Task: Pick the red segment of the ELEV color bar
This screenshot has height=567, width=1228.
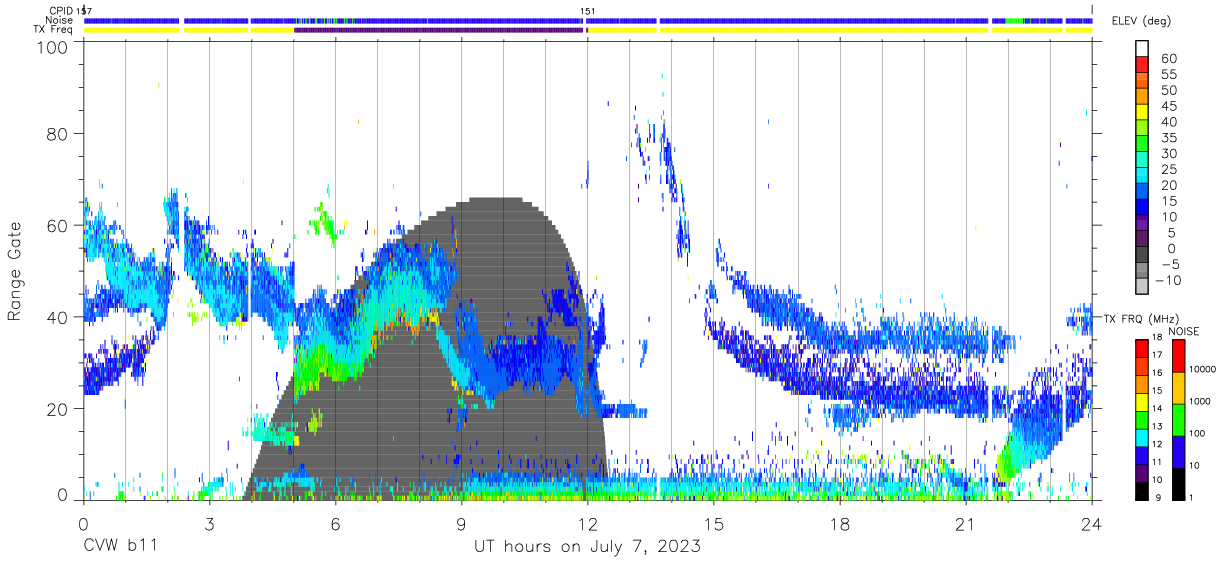Action: pyautogui.click(x=1142, y=66)
